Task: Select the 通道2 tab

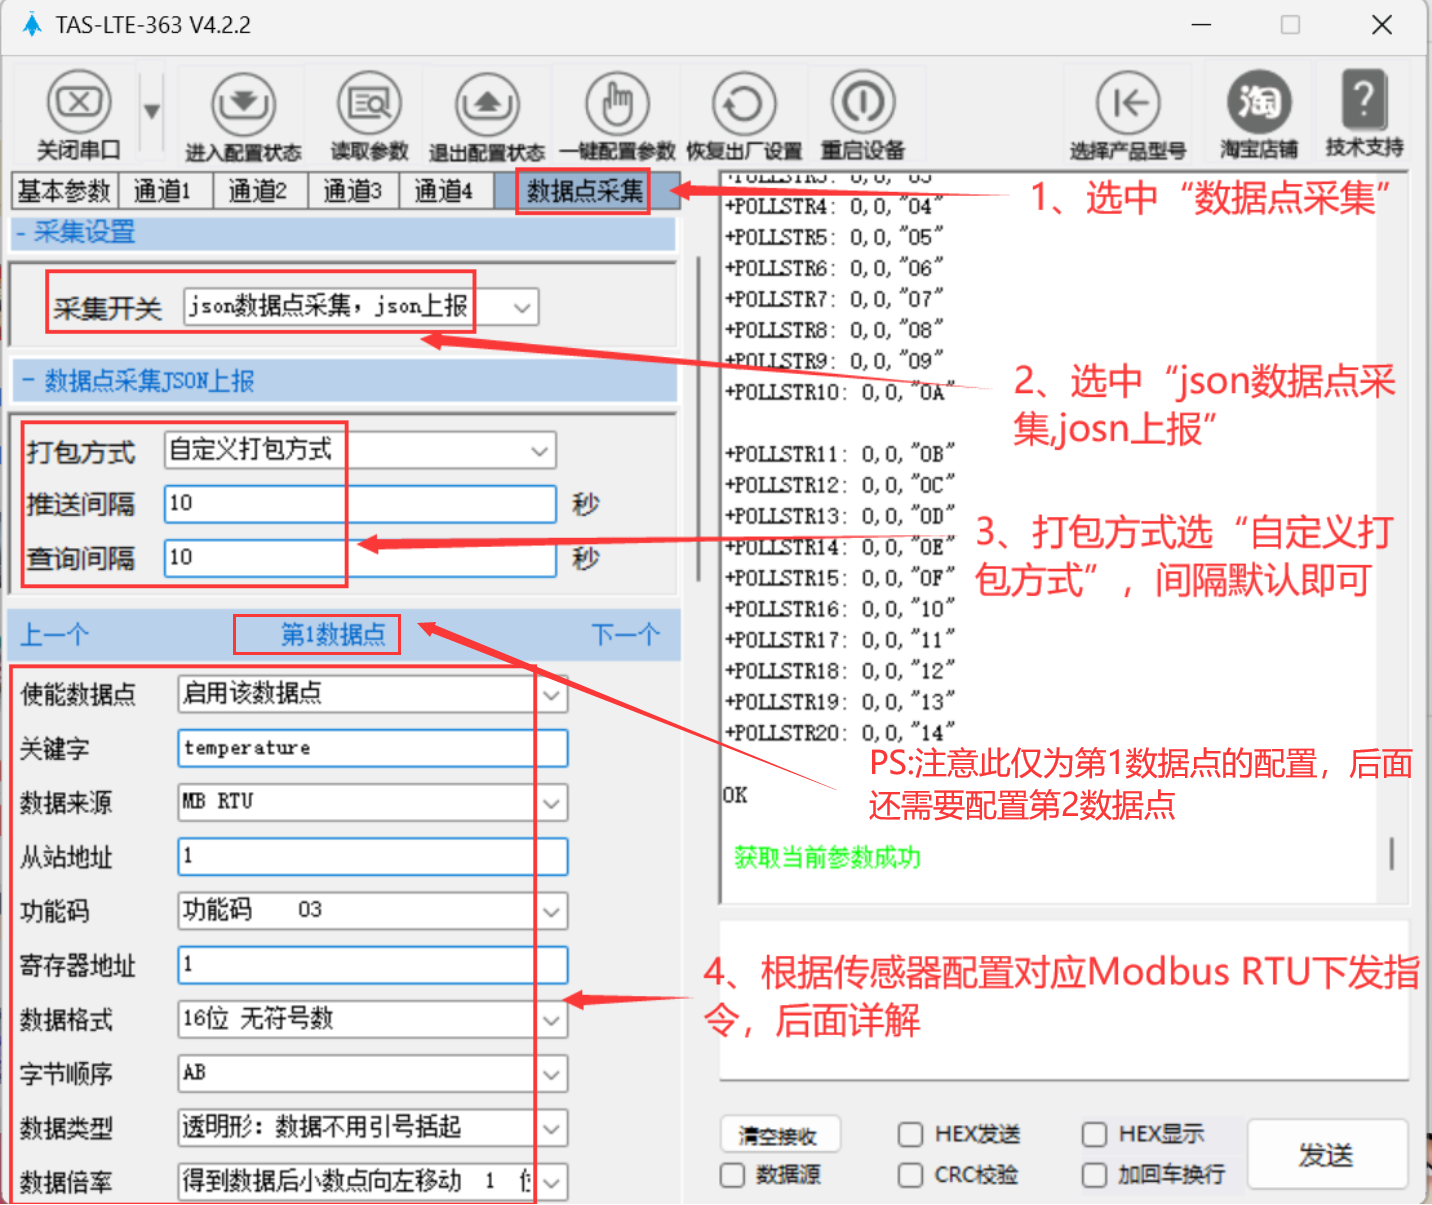Action: pos(258,190)
